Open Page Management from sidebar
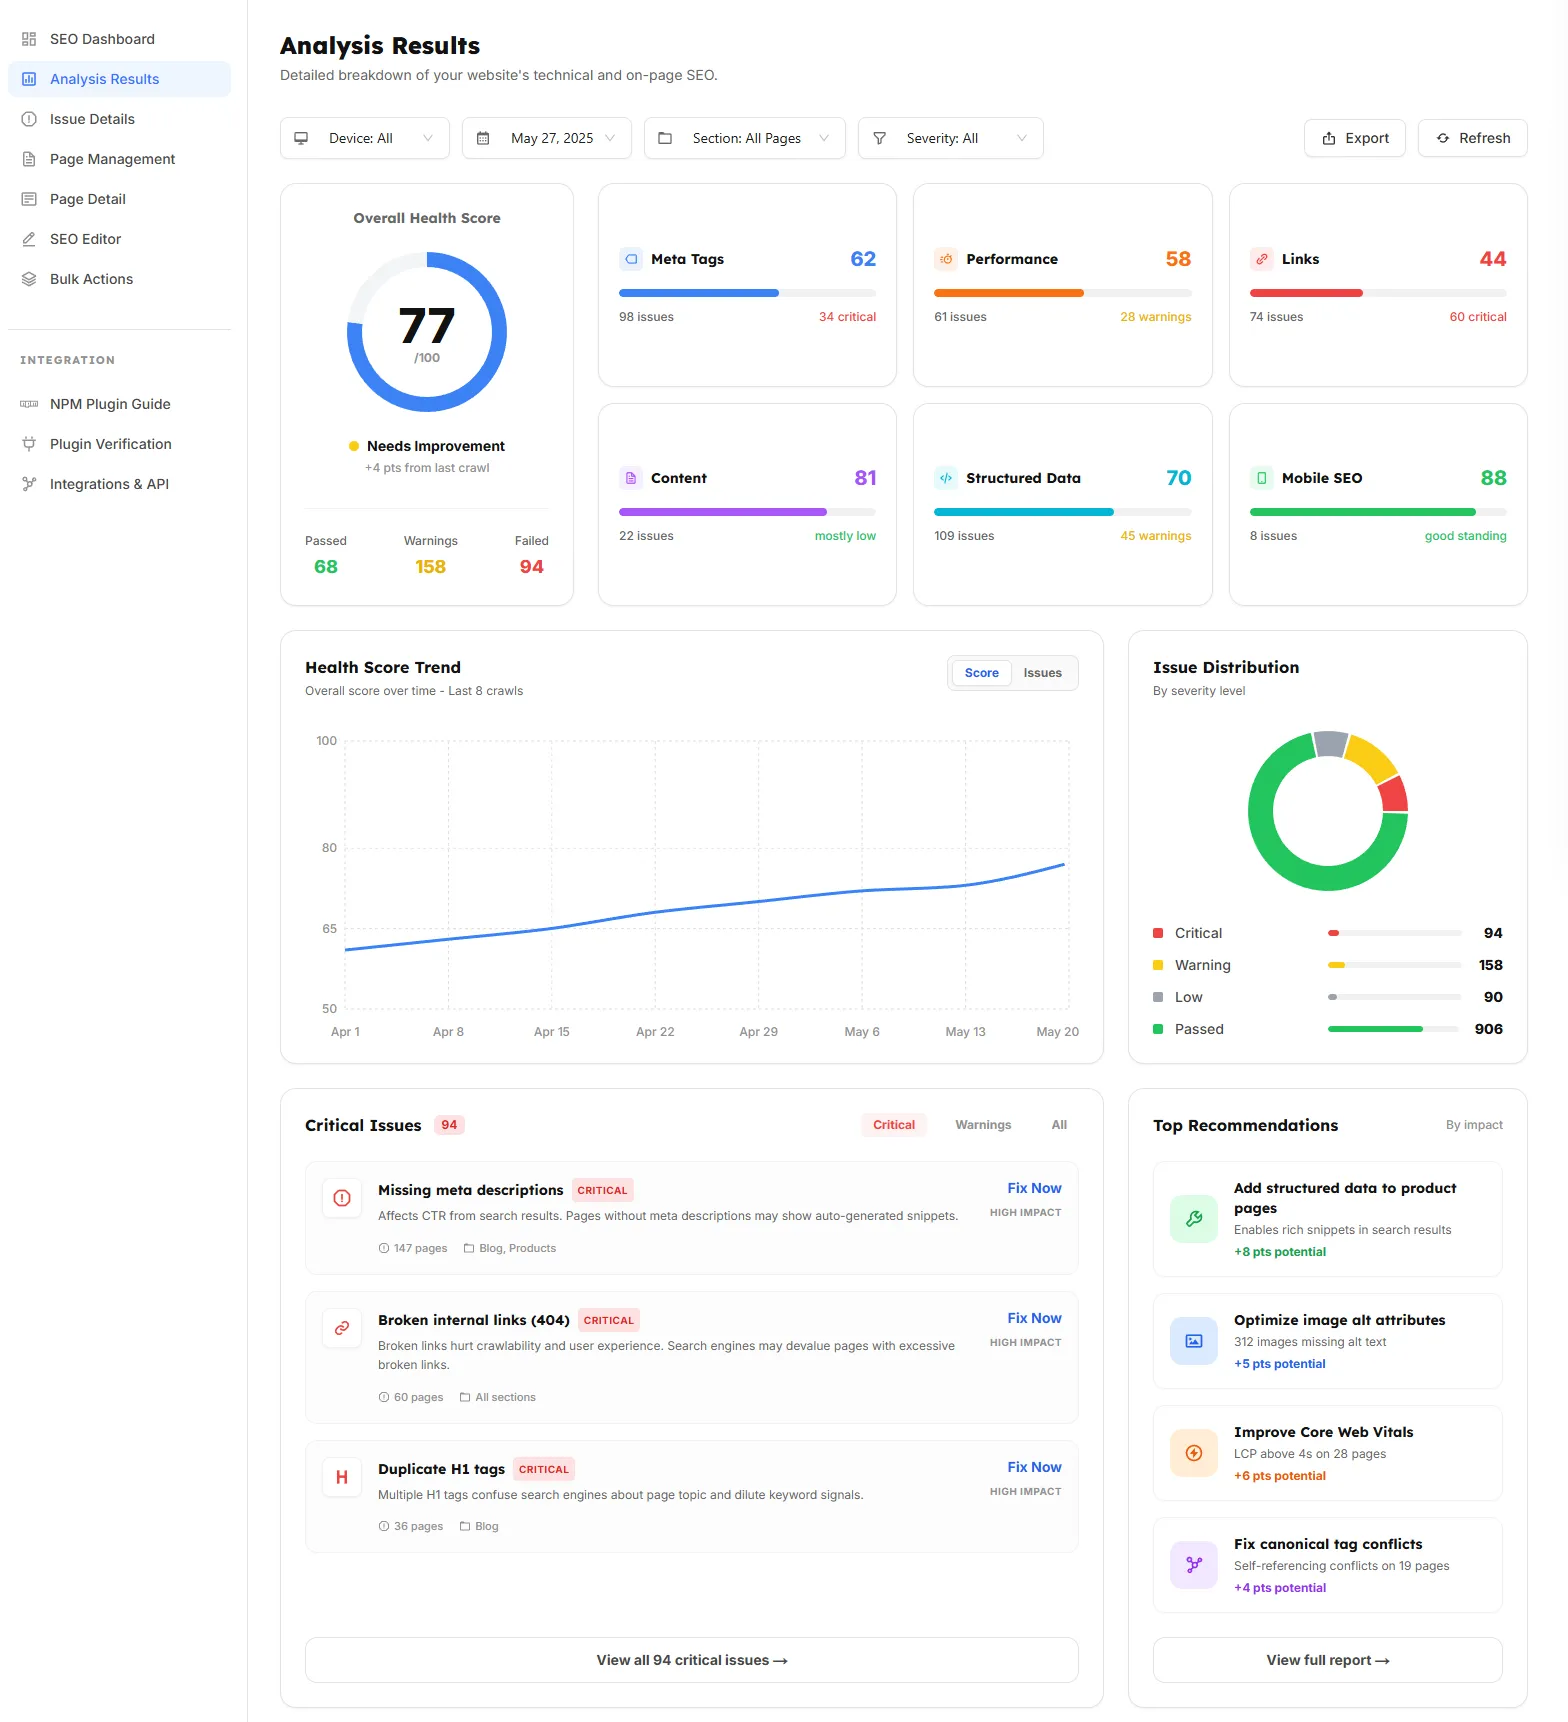The width and height of the screenshot is (1568, 1722). click(119, 159)
